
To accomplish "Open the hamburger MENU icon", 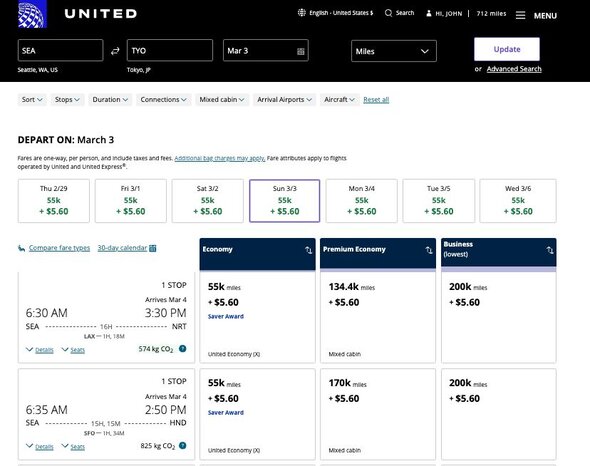I will click(520, 15).
